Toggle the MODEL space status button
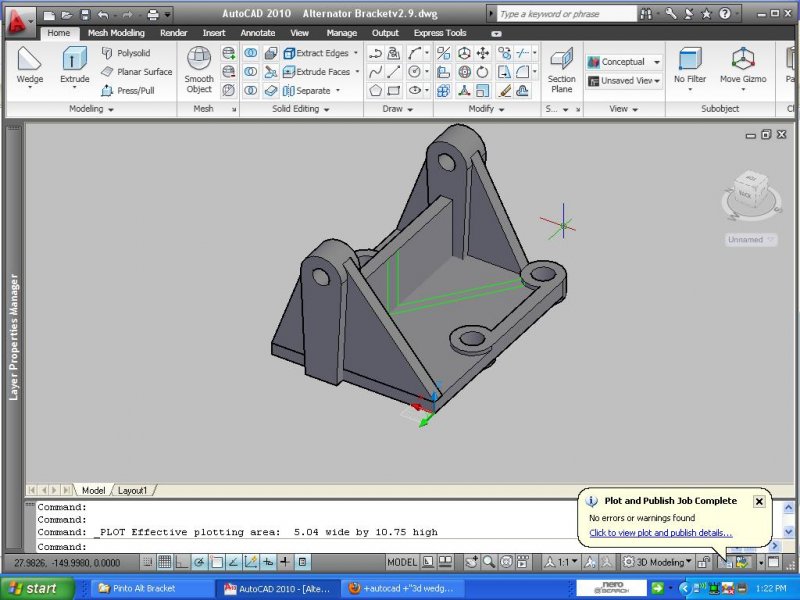The width and height of the screenshot is (800, 600). [401, 562]
